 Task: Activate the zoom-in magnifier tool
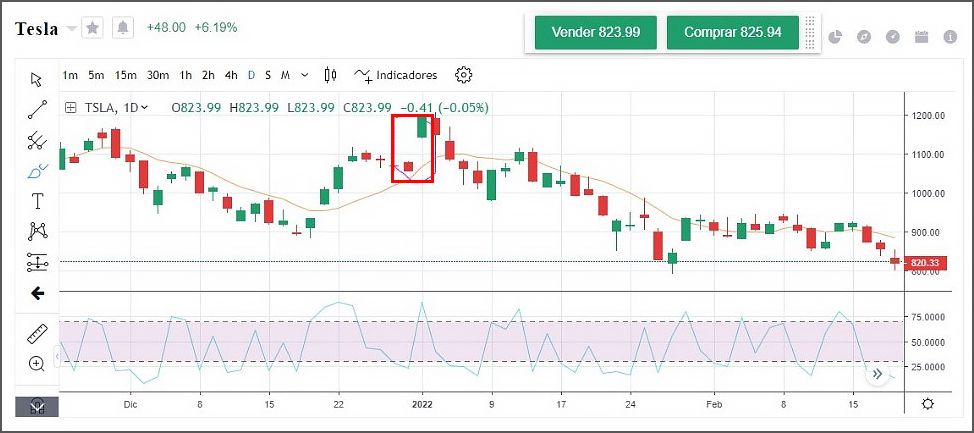[37, 364]
